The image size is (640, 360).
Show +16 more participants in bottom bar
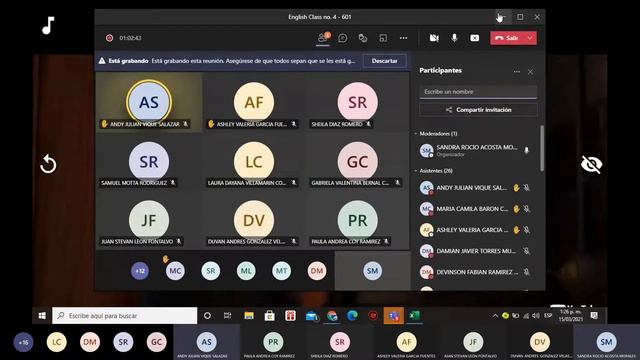coord(24,342)
